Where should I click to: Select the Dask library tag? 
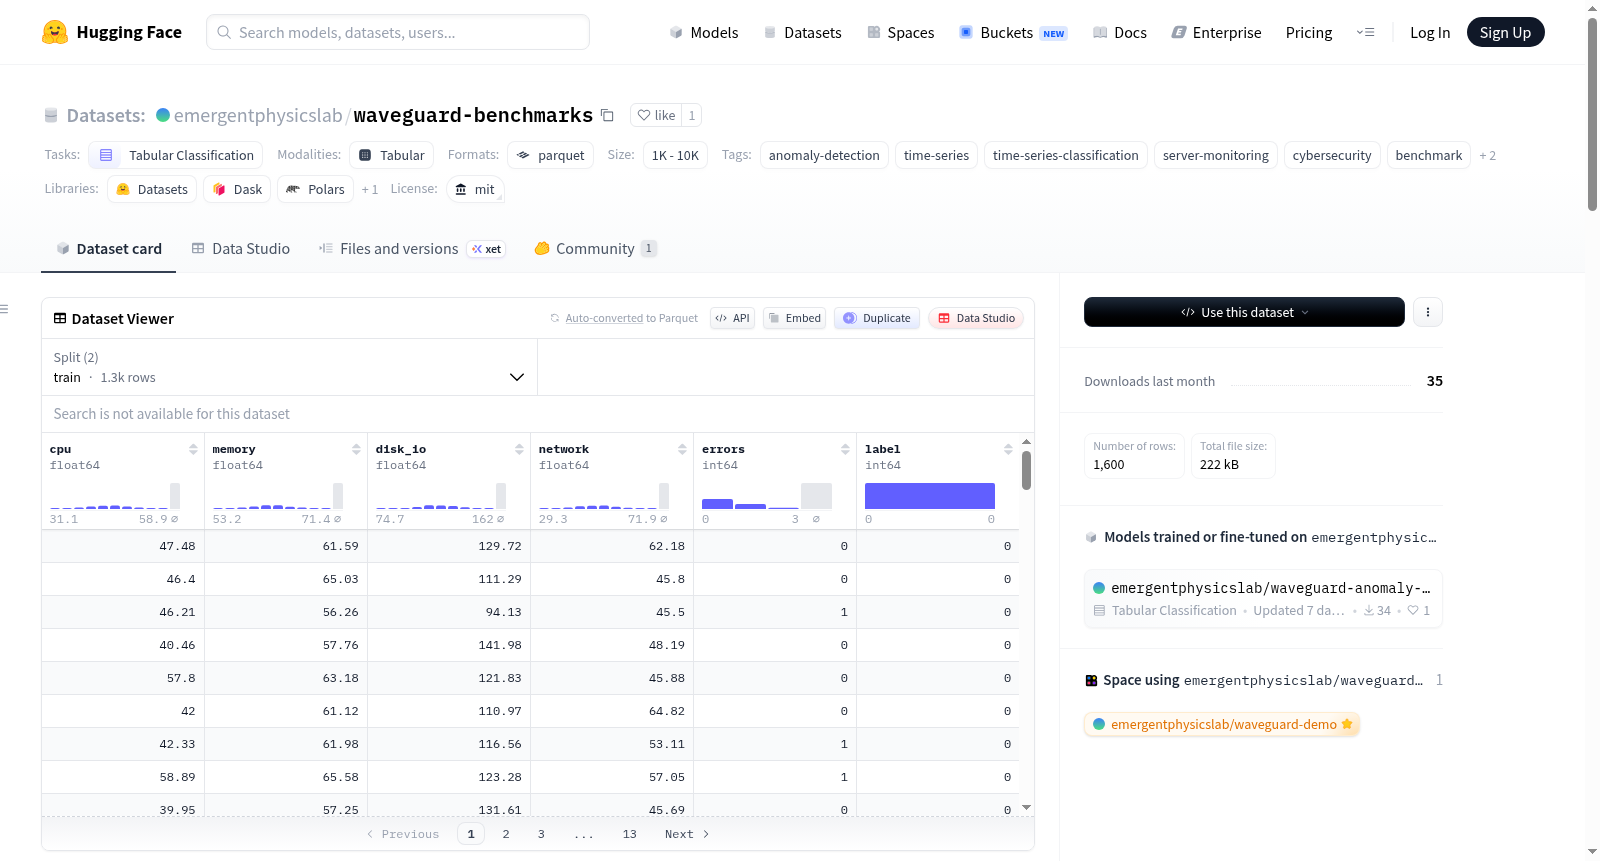237,189
